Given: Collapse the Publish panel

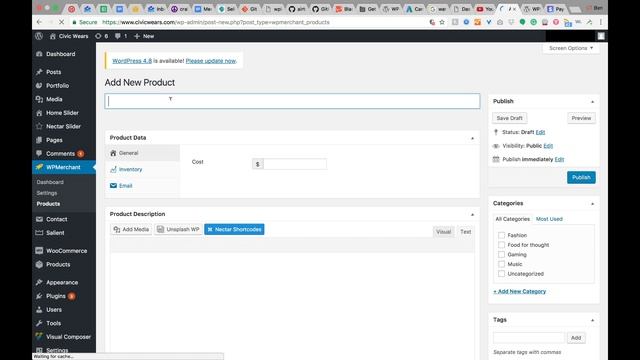Looking at the screenshot, I should click(592, 101).
